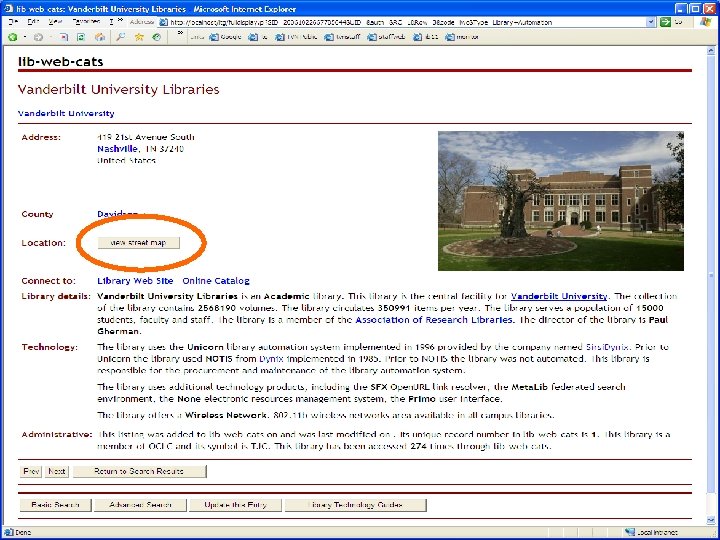
Task: Click the Vanderbilt University link under the title
Action: [66, 113]
